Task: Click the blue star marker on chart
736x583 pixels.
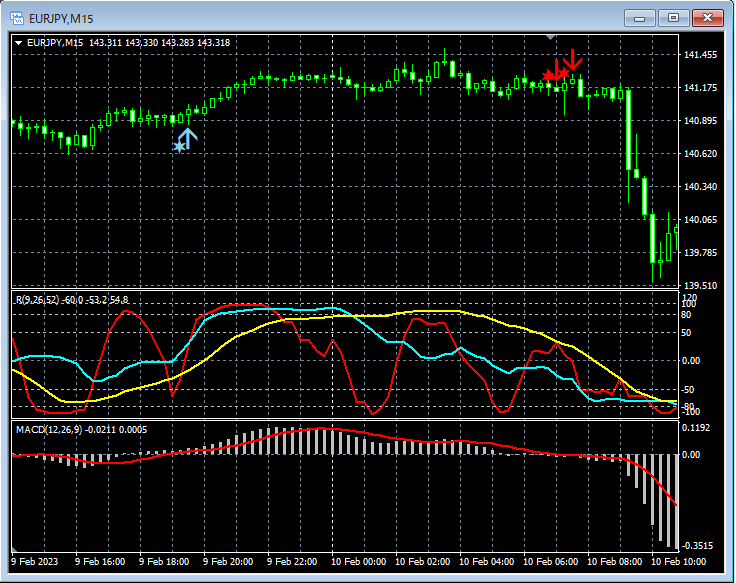Action: tap(179, 147)
